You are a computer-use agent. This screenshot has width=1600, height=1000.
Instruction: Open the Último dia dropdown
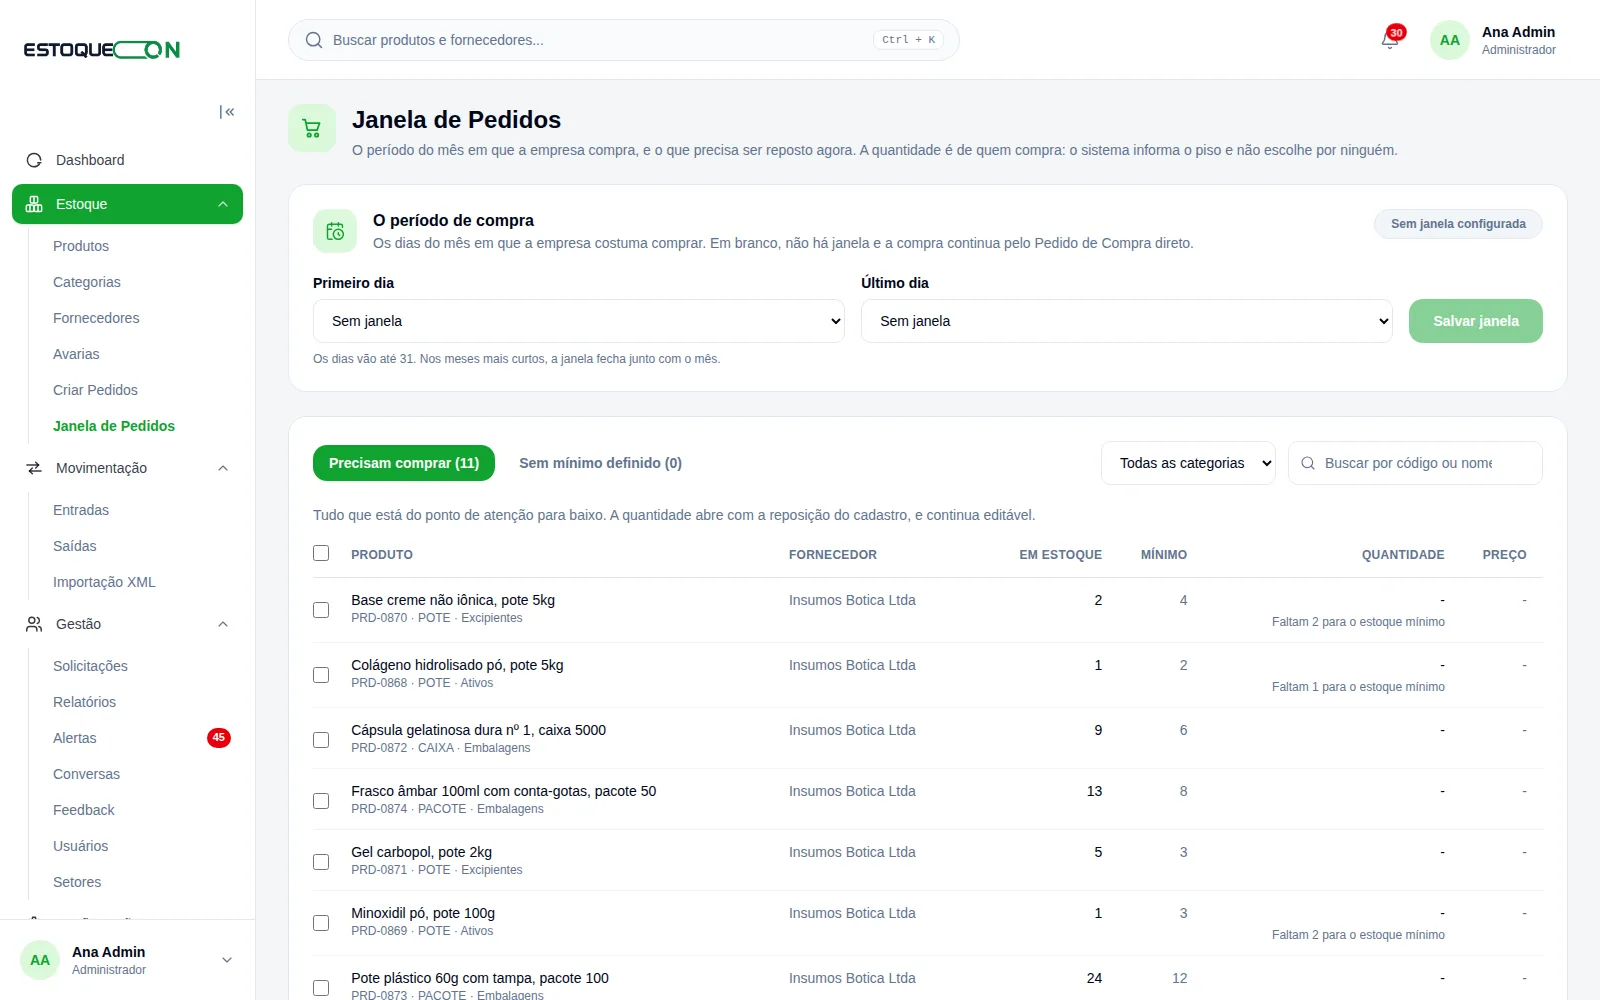(1126, 321)
